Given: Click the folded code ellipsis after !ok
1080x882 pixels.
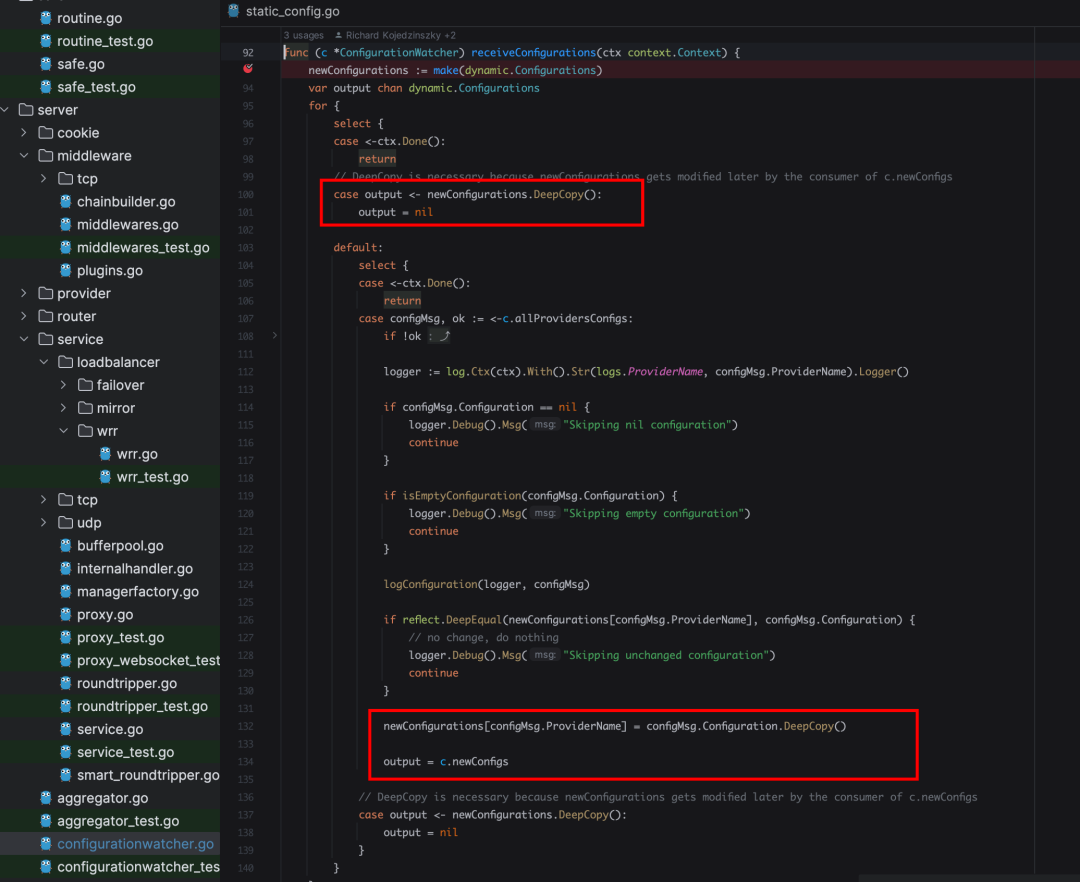Looking at the screenshot, I should click(x=439, y=336).
